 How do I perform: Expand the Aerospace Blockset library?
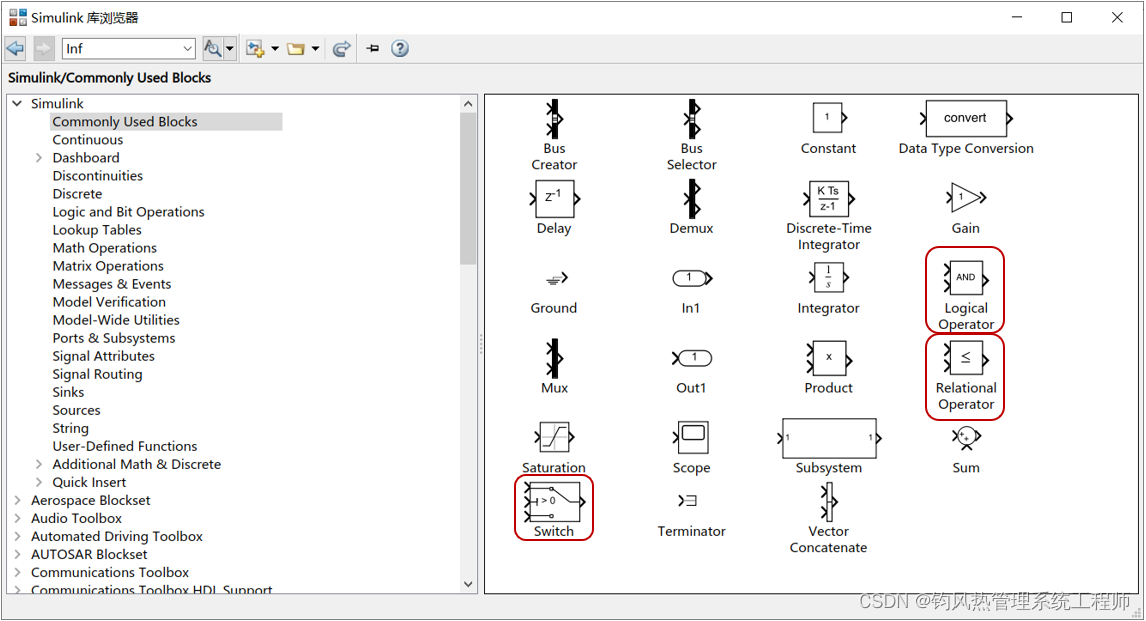(17, 500)
